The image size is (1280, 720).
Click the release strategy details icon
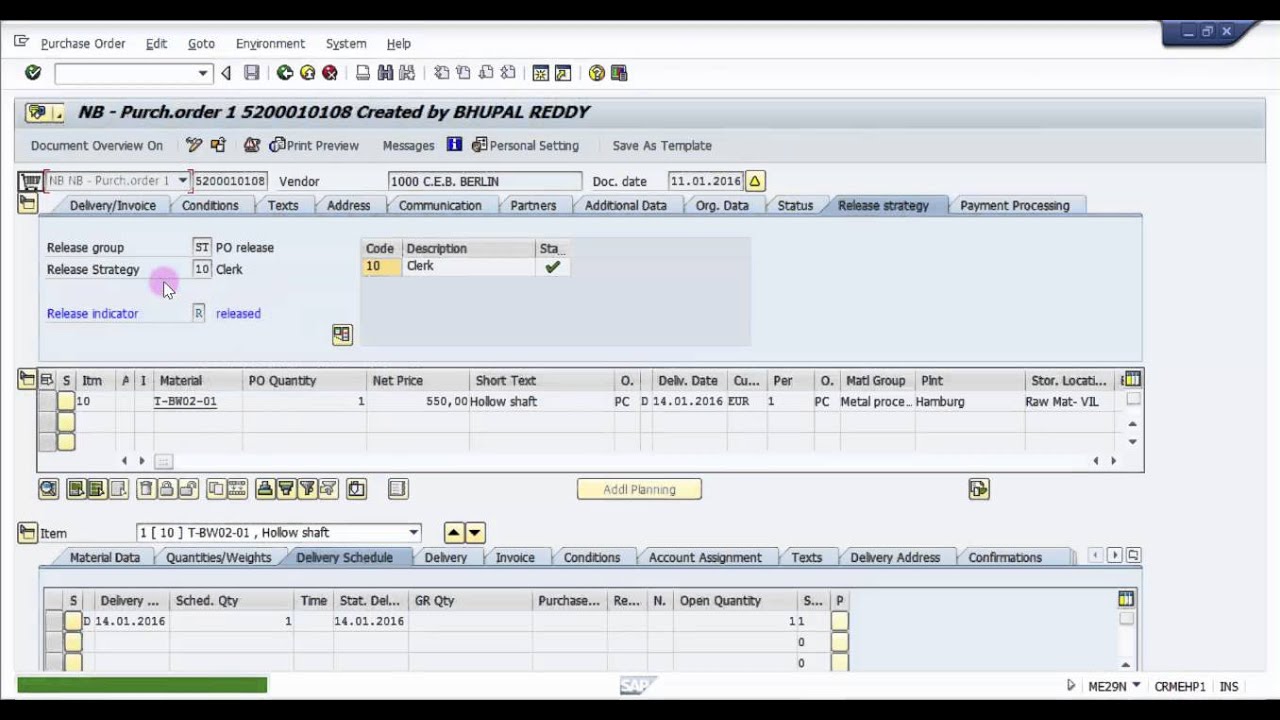pyautogui.click(x=342, y=335)
